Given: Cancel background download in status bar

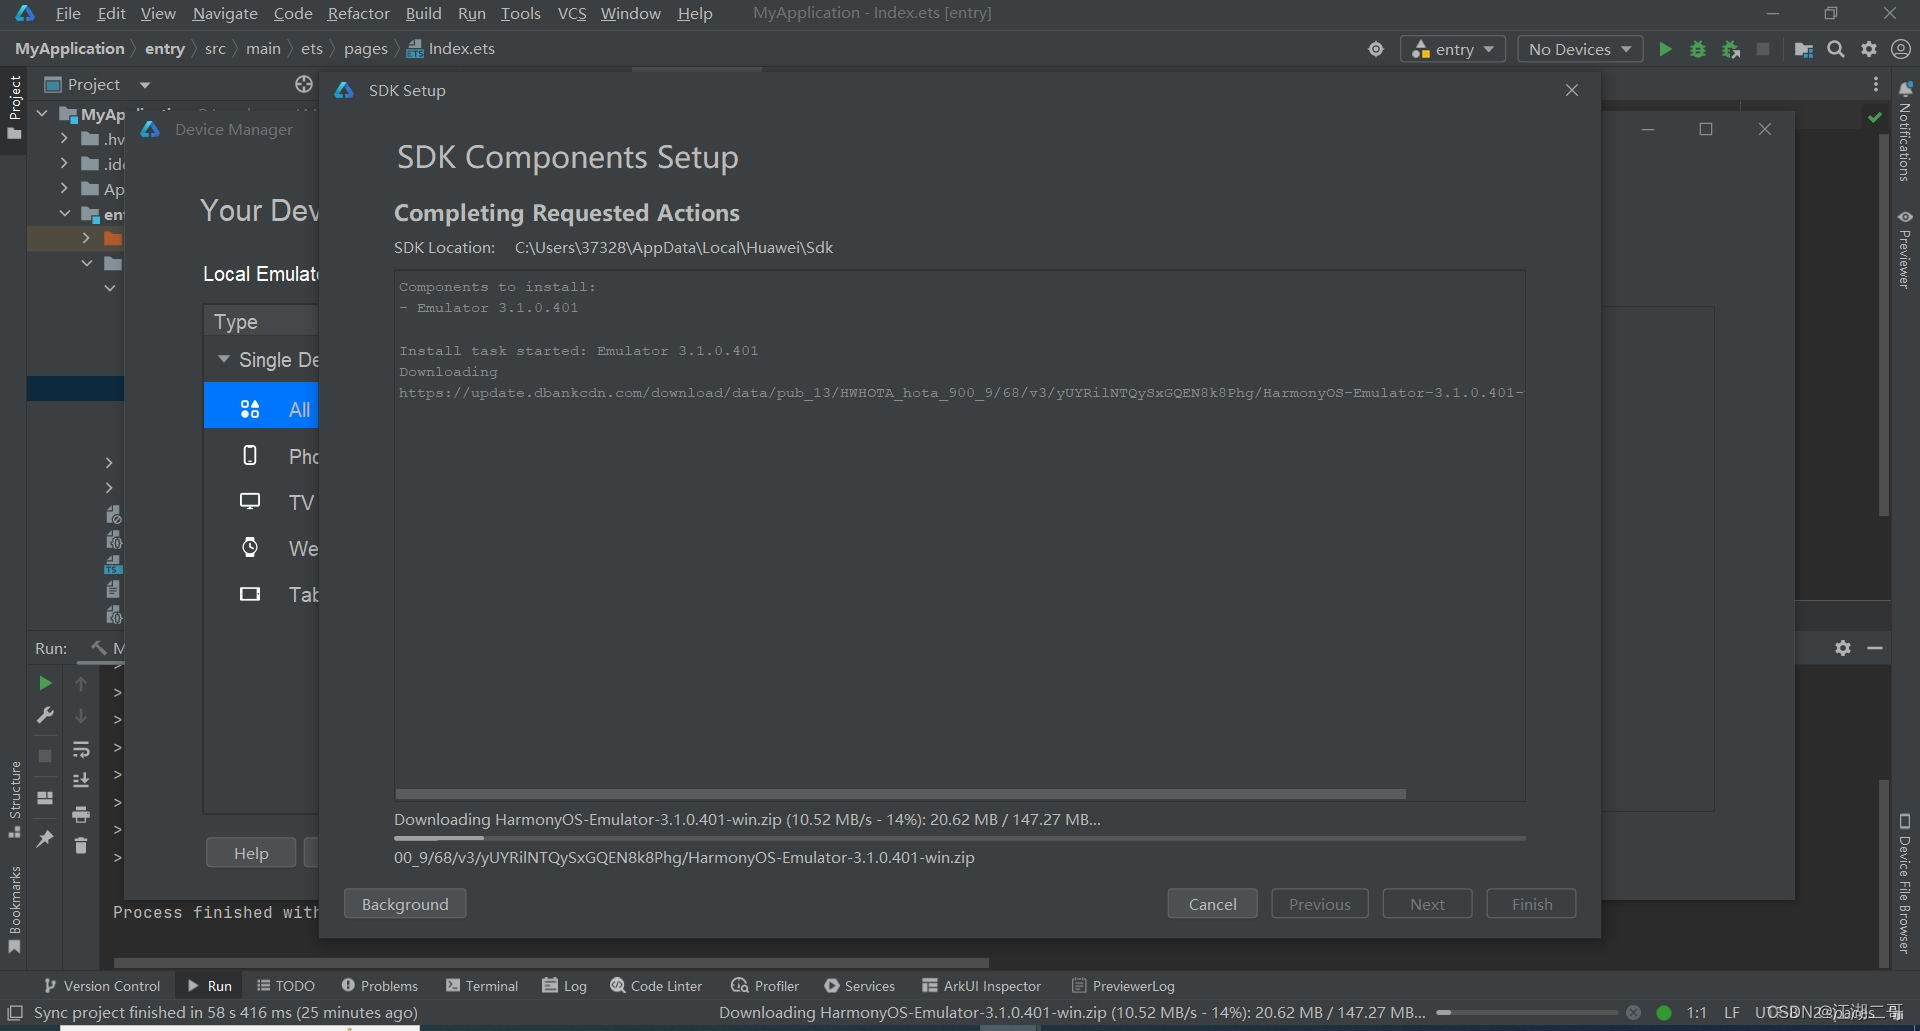Looking at the screenshot, I should point(1633,1013).
